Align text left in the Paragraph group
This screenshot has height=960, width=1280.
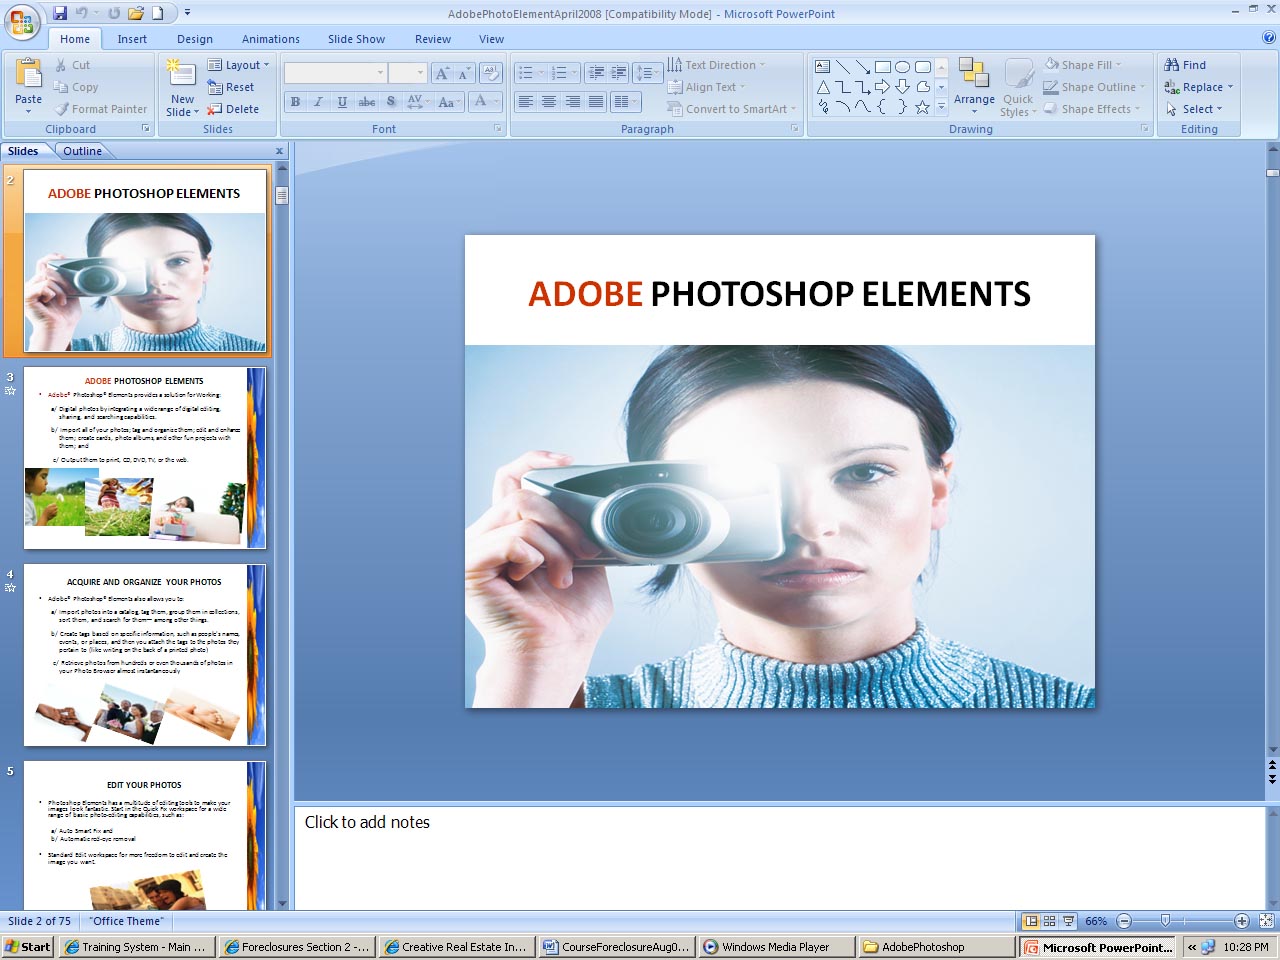pos(525,102)
